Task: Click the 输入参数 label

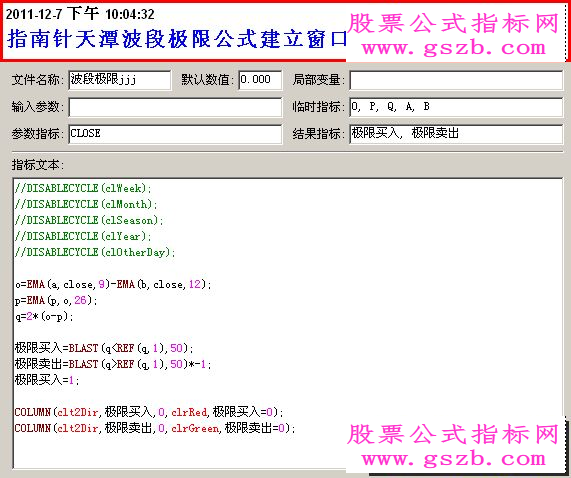Action: click(38, 107)
